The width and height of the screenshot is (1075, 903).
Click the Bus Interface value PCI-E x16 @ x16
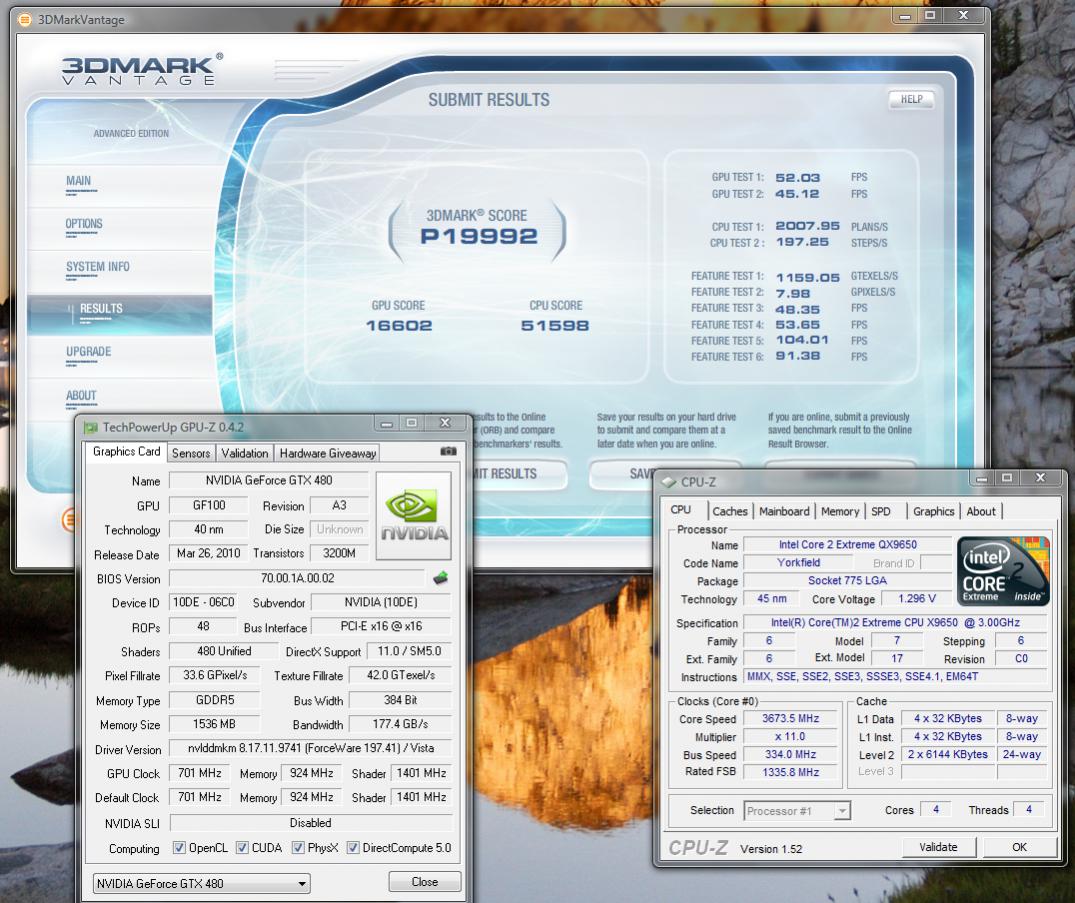[381, 627]
